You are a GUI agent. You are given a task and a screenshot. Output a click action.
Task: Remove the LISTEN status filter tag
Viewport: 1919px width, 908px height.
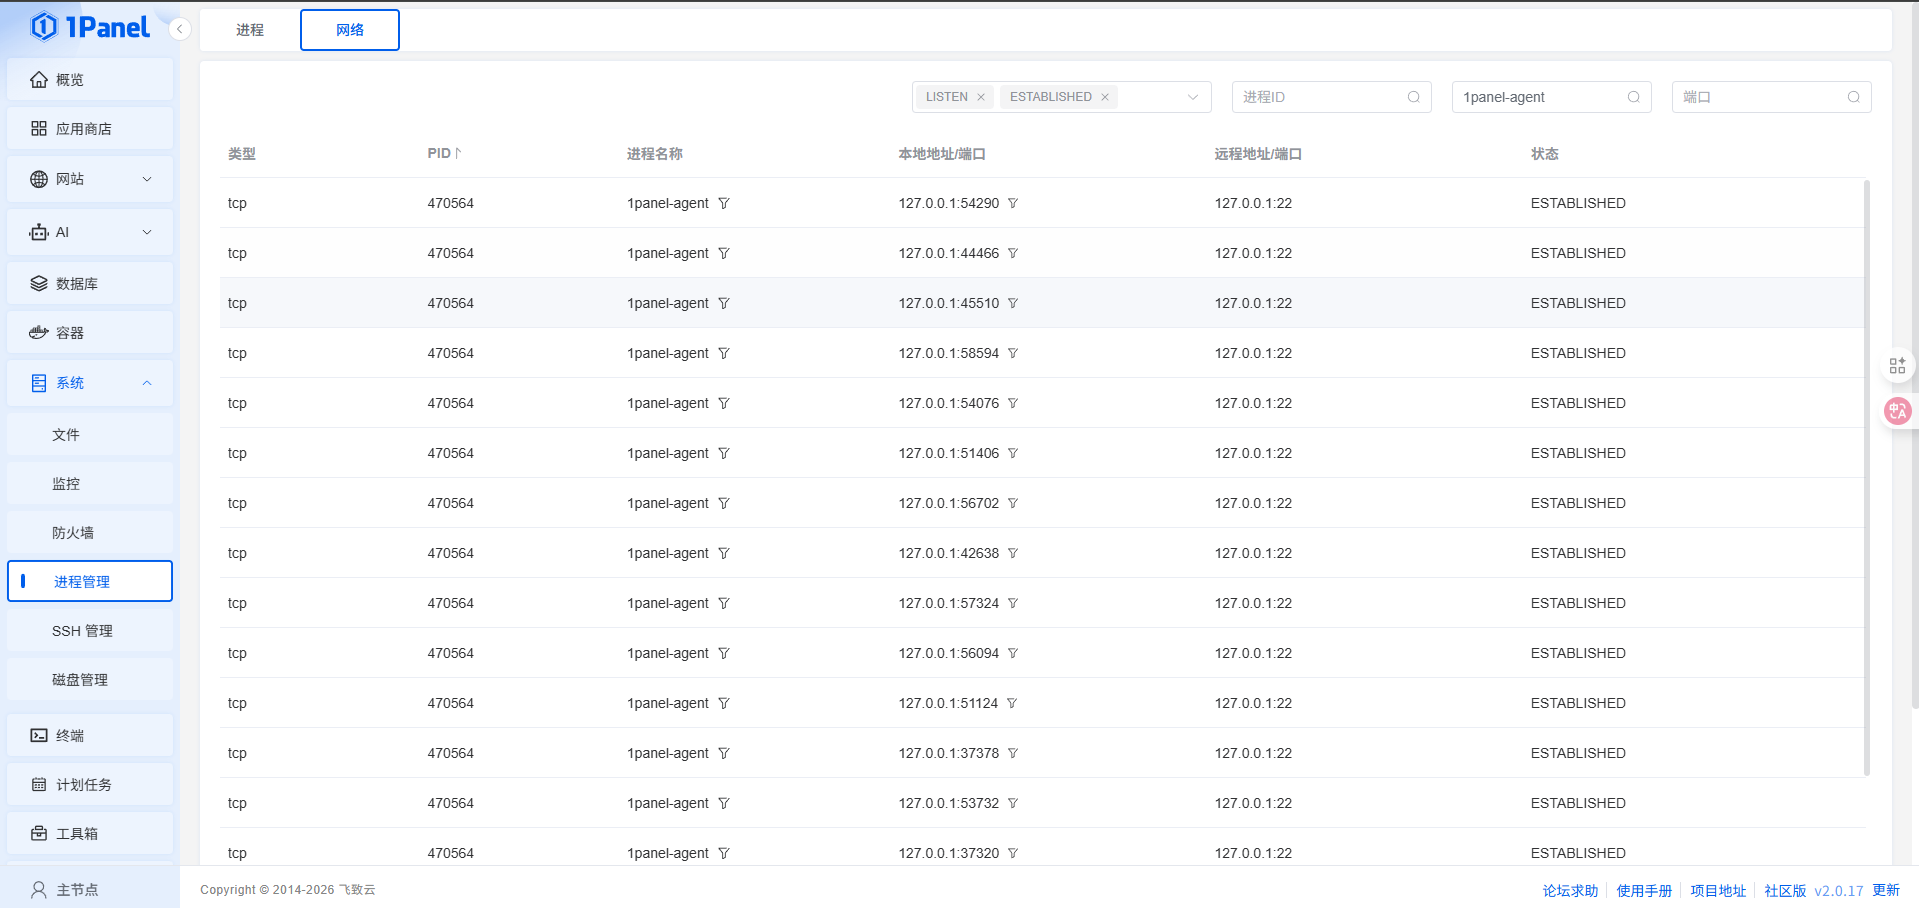pos(981,97)
